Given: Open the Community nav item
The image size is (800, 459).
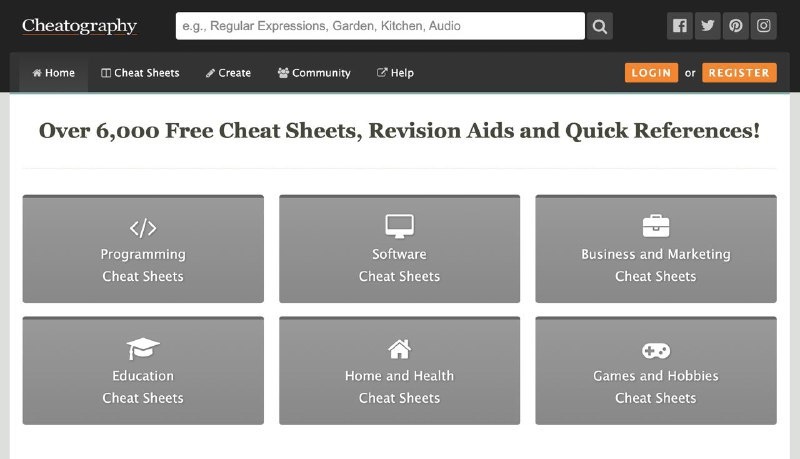Looking at the screenshot, I should pos(314,73).
